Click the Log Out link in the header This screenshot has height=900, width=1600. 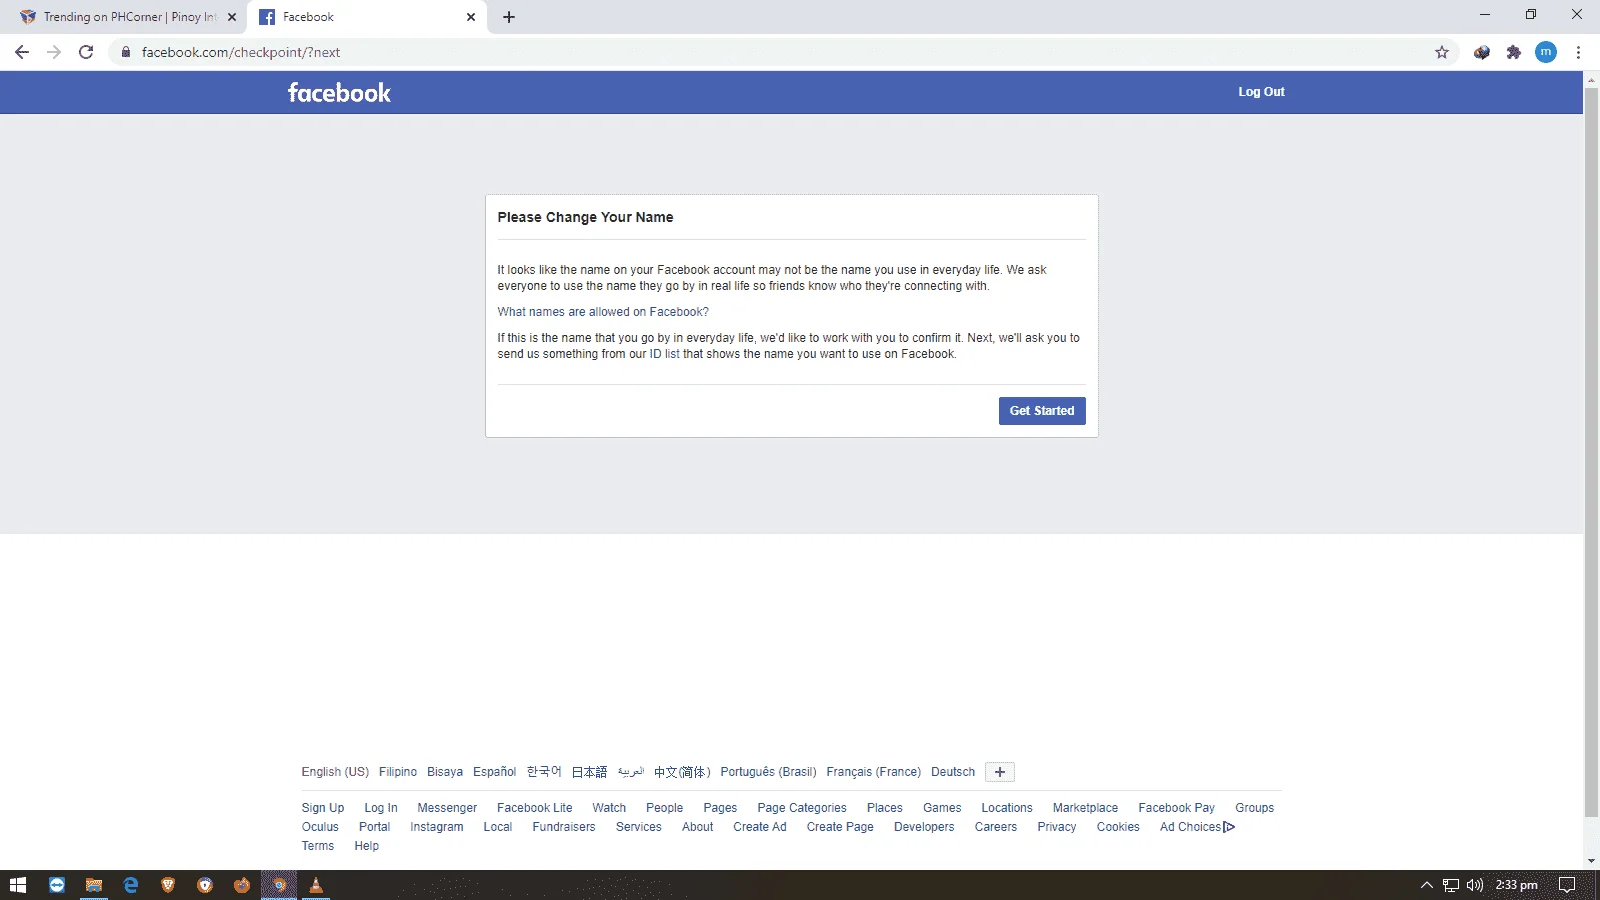tap(1261, 92)
